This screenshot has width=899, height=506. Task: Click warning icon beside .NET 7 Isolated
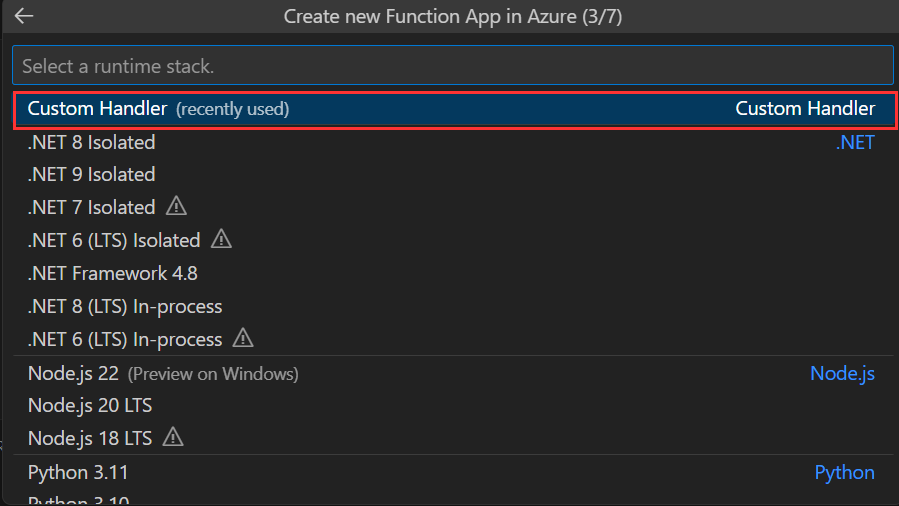[176, 206]
